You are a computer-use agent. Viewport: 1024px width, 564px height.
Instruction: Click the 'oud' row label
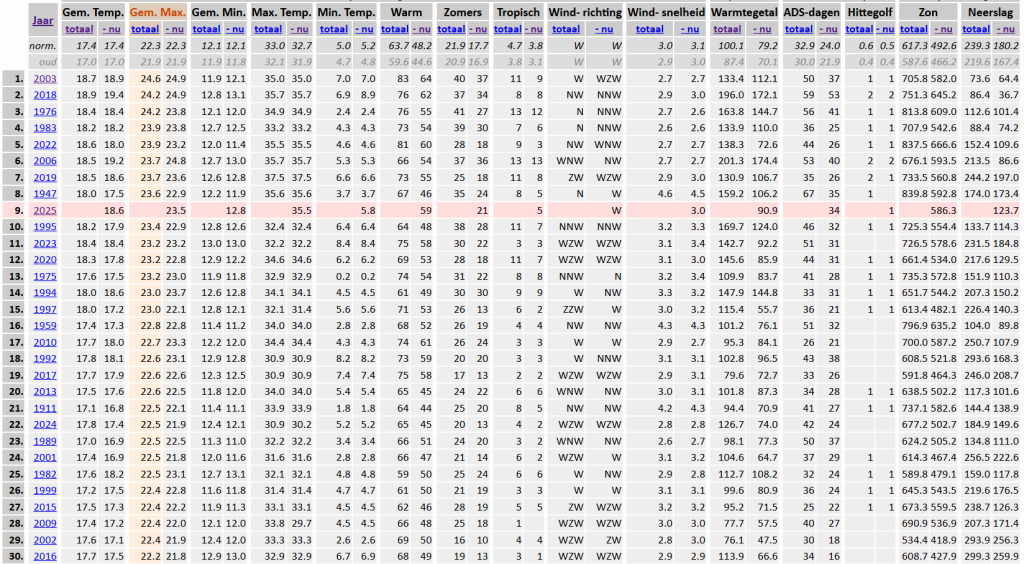[48, 62]
